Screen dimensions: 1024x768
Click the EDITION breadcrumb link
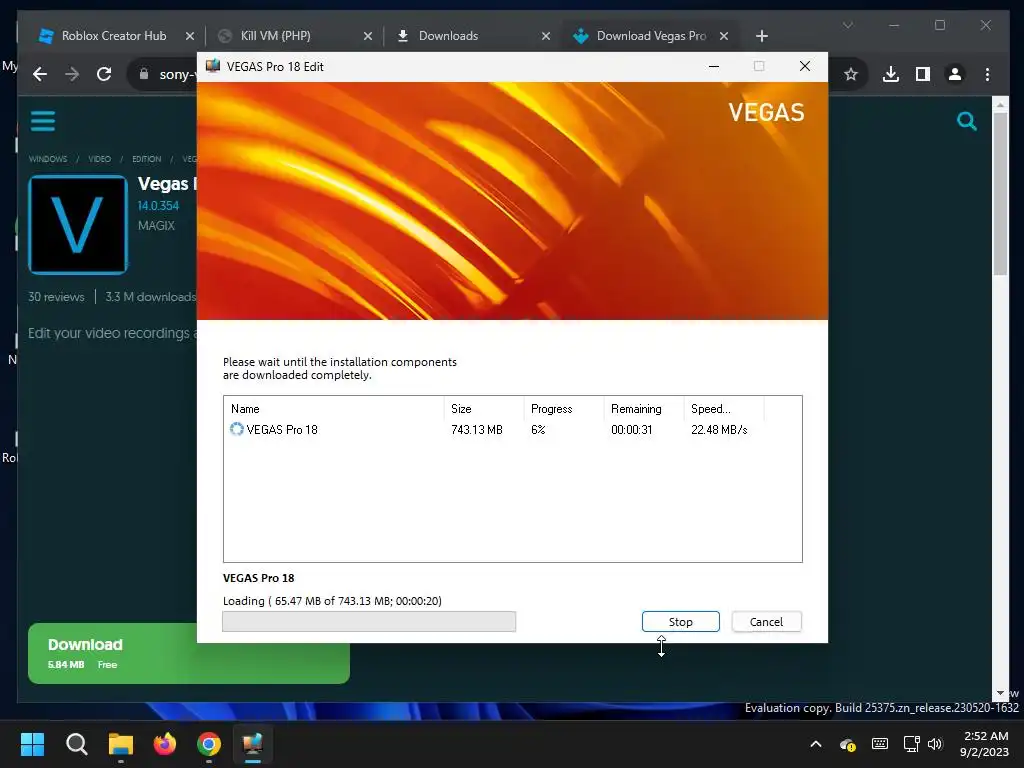[x=146, y=159]
